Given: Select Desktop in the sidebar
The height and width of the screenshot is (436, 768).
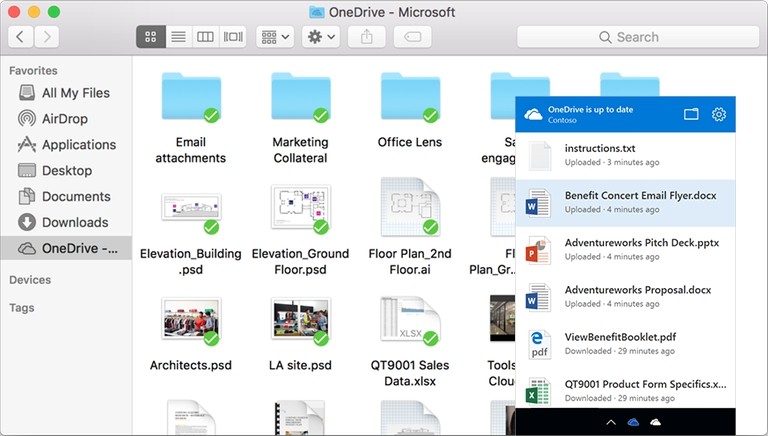Looking at the screenshot, I should click(66, 170).
